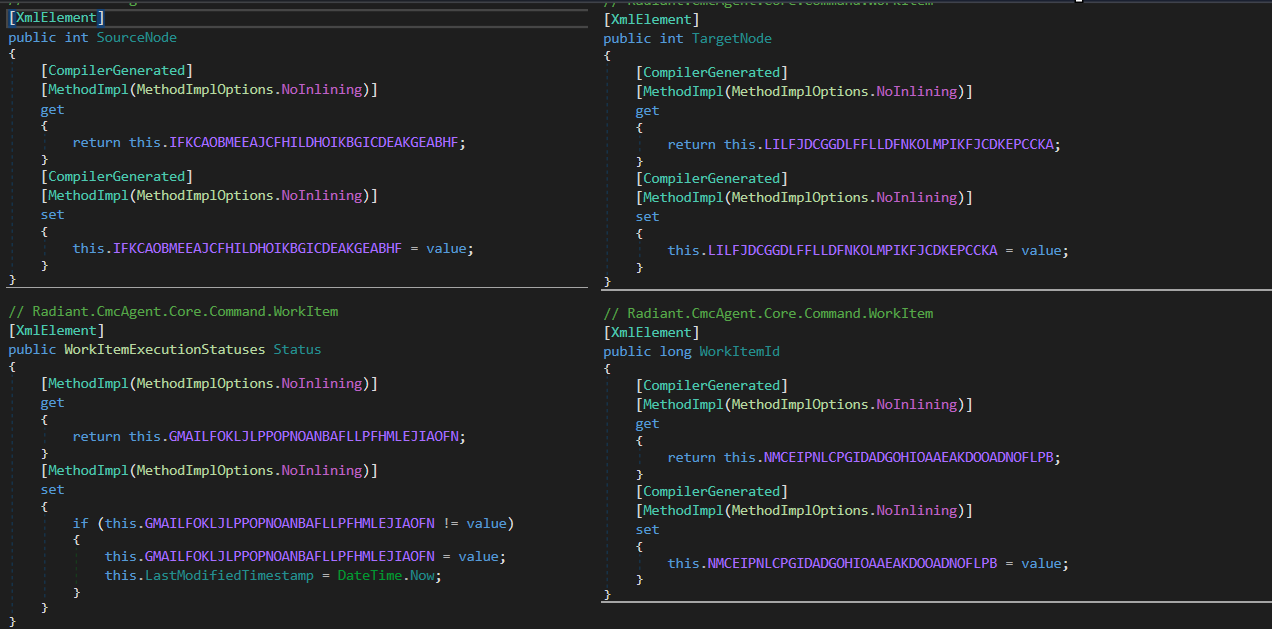Click the 'long' keyword before WorkItemId
Viewport: 1272px width, 629px height.
pyautogui.click(x=675, y=351)
